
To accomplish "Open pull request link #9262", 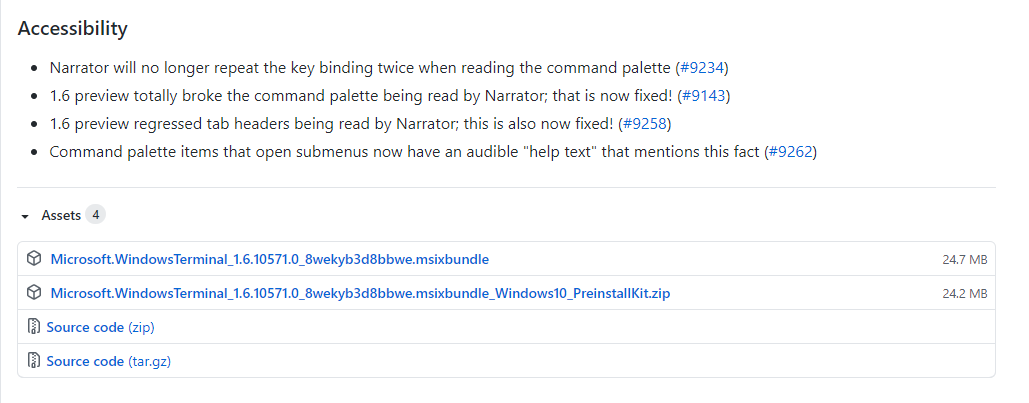I will [x=791, y=152].
